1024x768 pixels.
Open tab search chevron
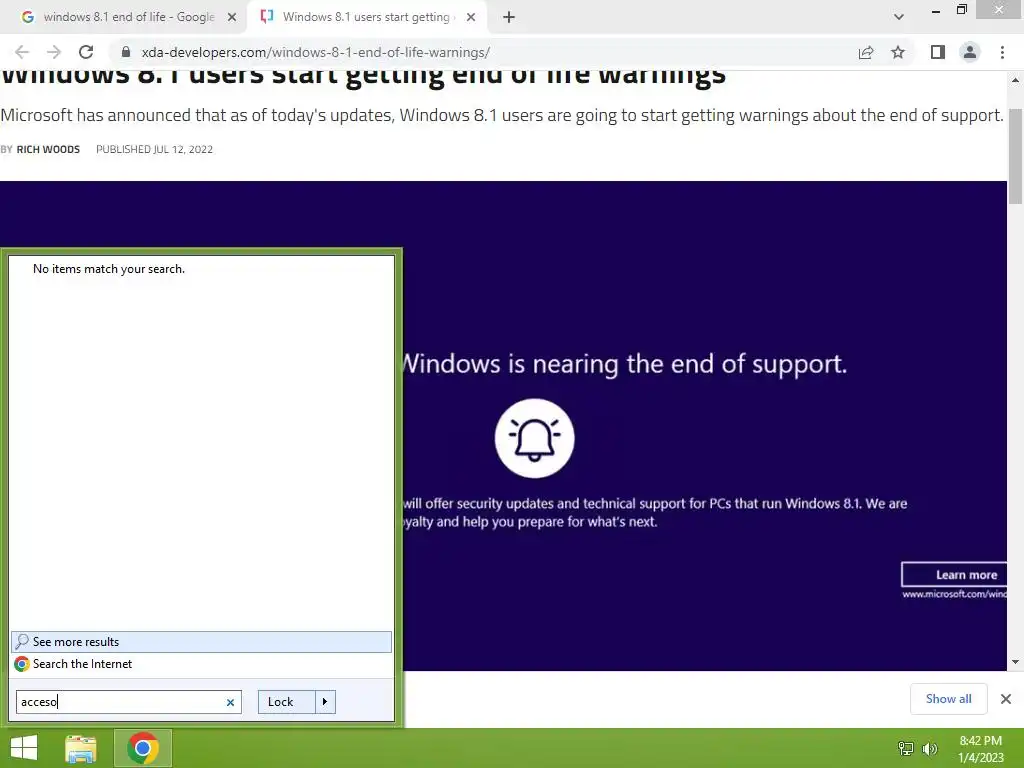pos(899,17)
